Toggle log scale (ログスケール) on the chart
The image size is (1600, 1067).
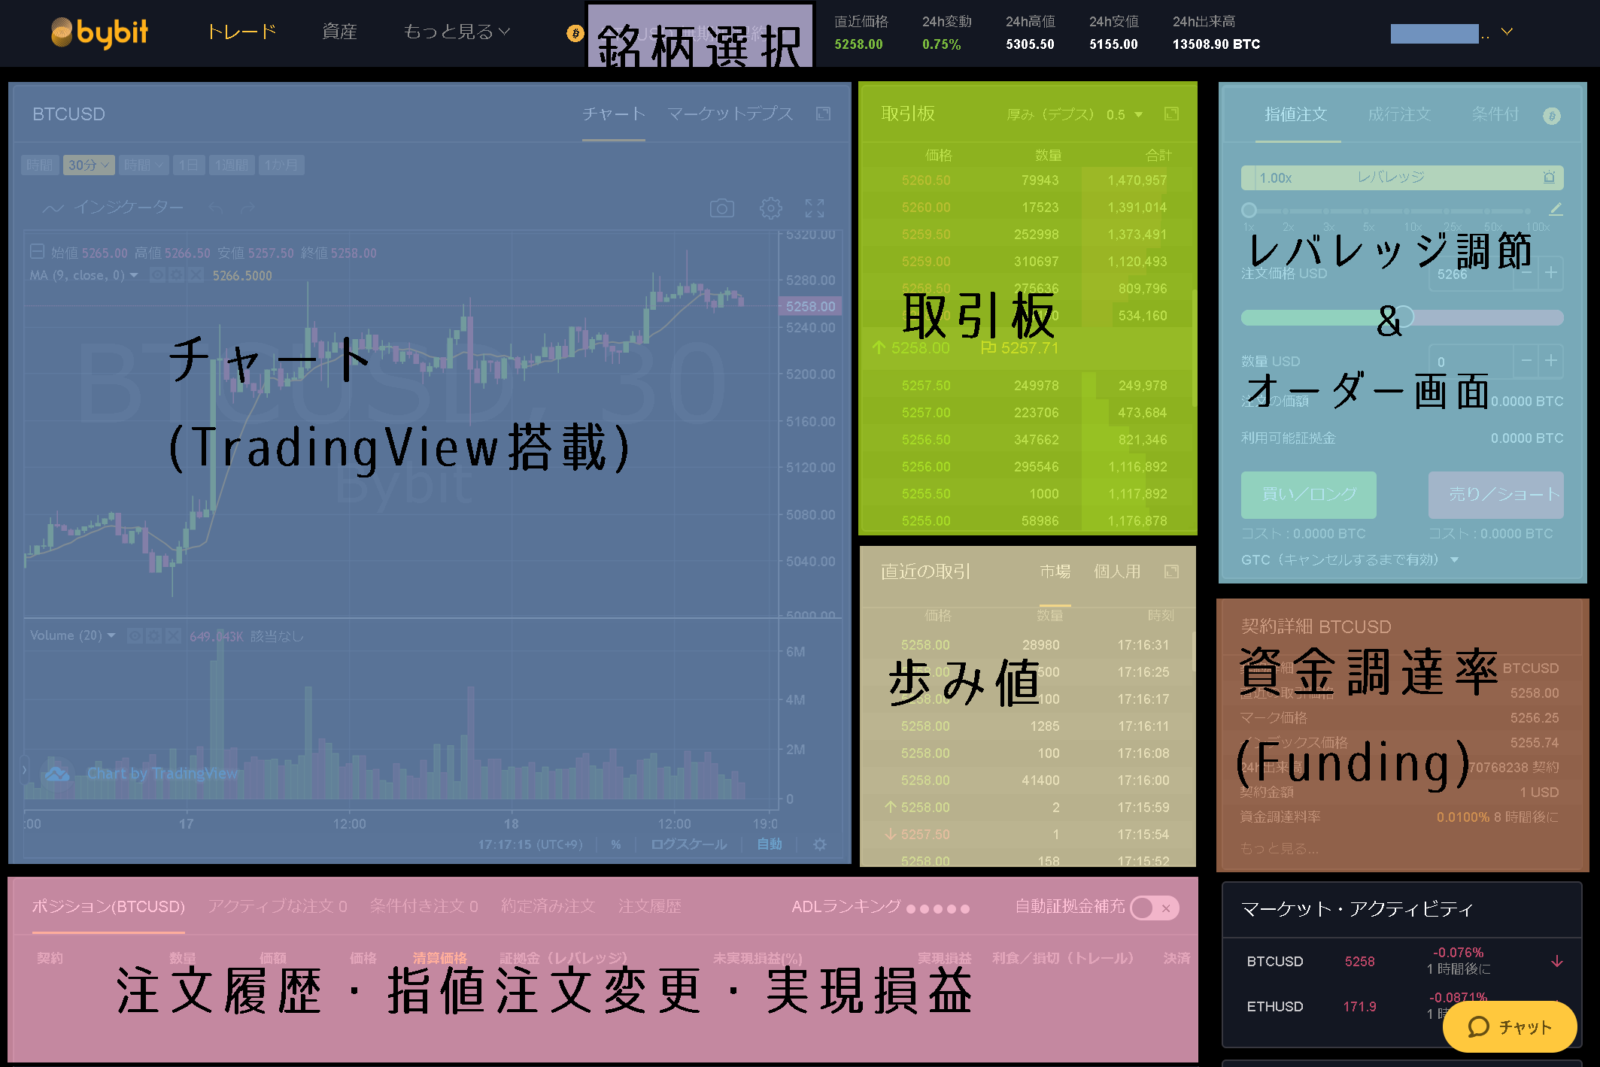(x=688, y=844)
